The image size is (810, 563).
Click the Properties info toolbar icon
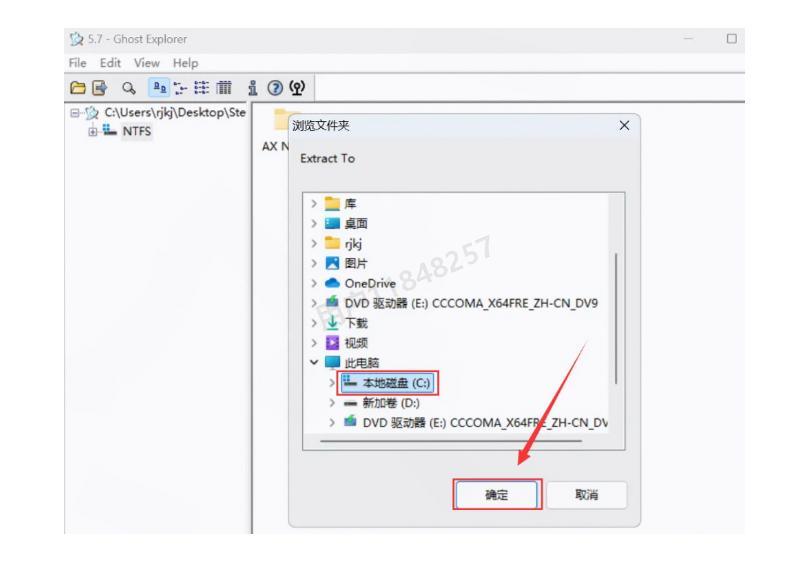[x=253, y=88]
